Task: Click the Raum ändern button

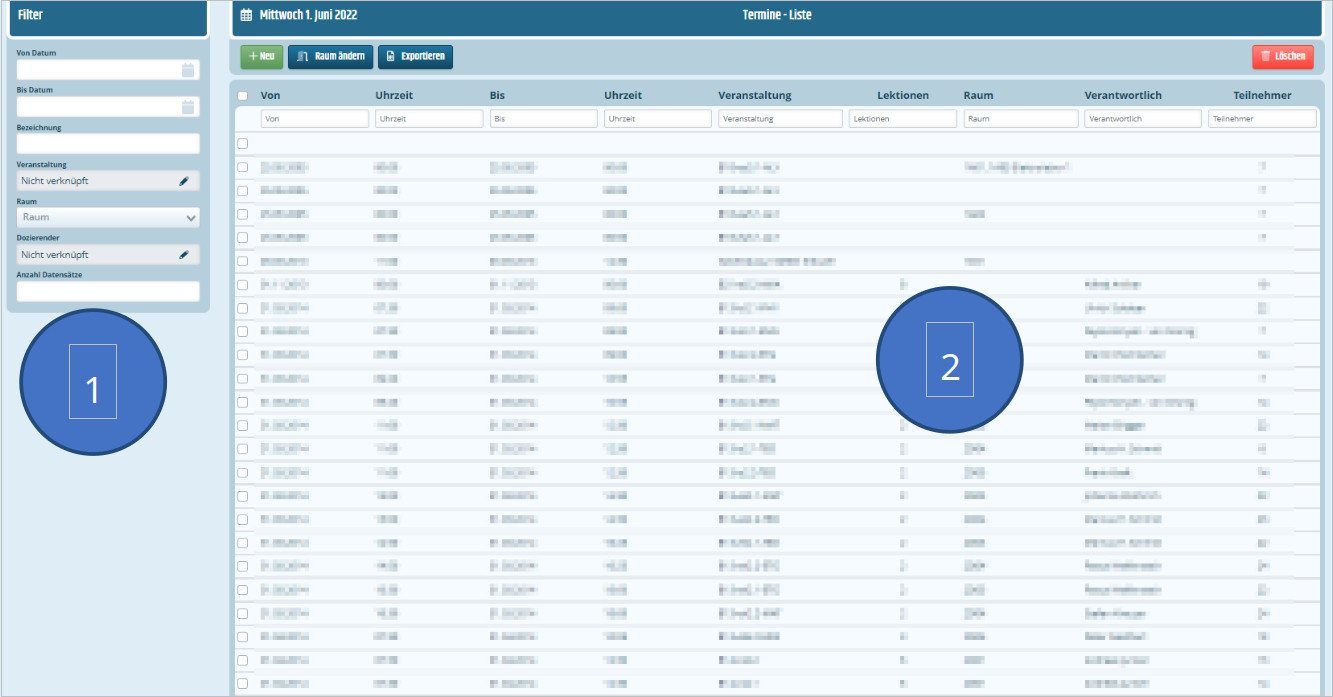Action: coord(331,57)
